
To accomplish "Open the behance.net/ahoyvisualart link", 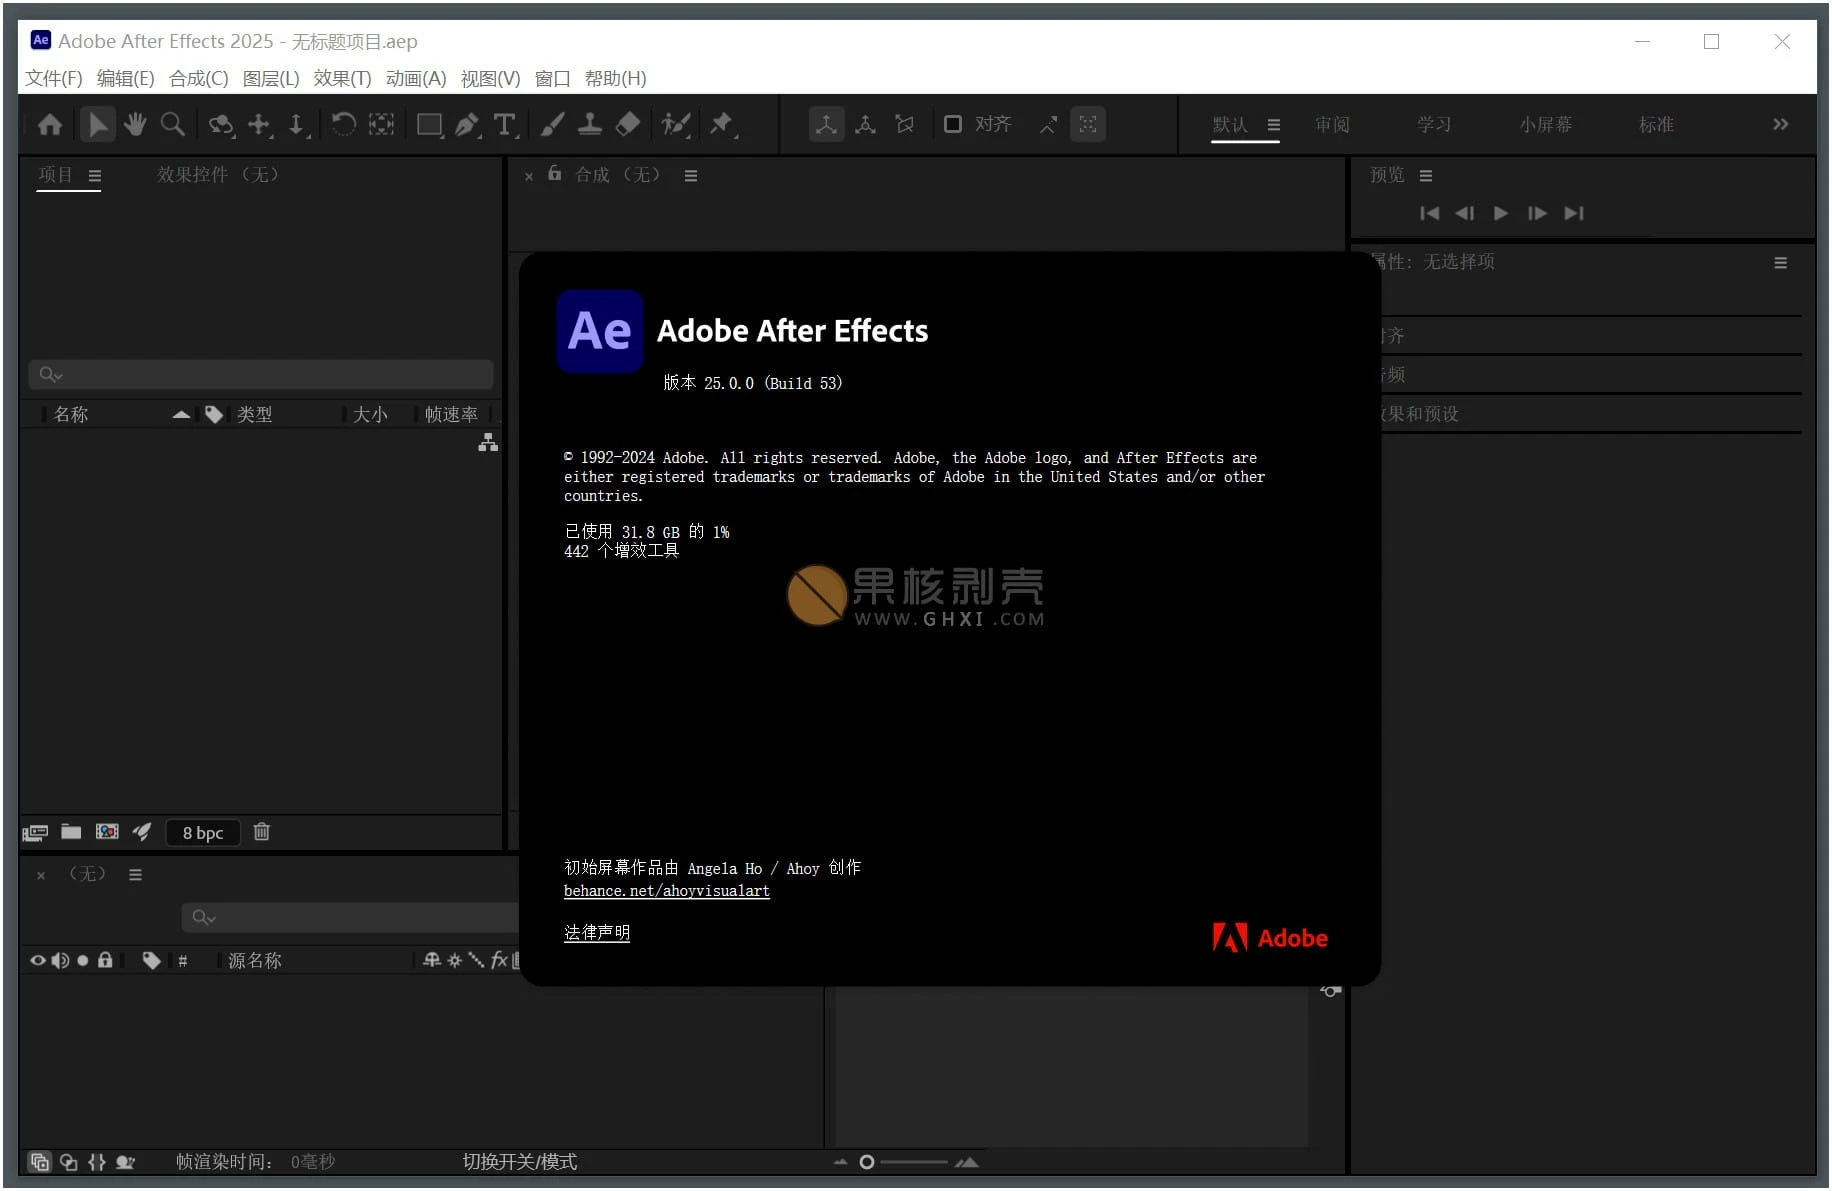I will coord(667,891).
